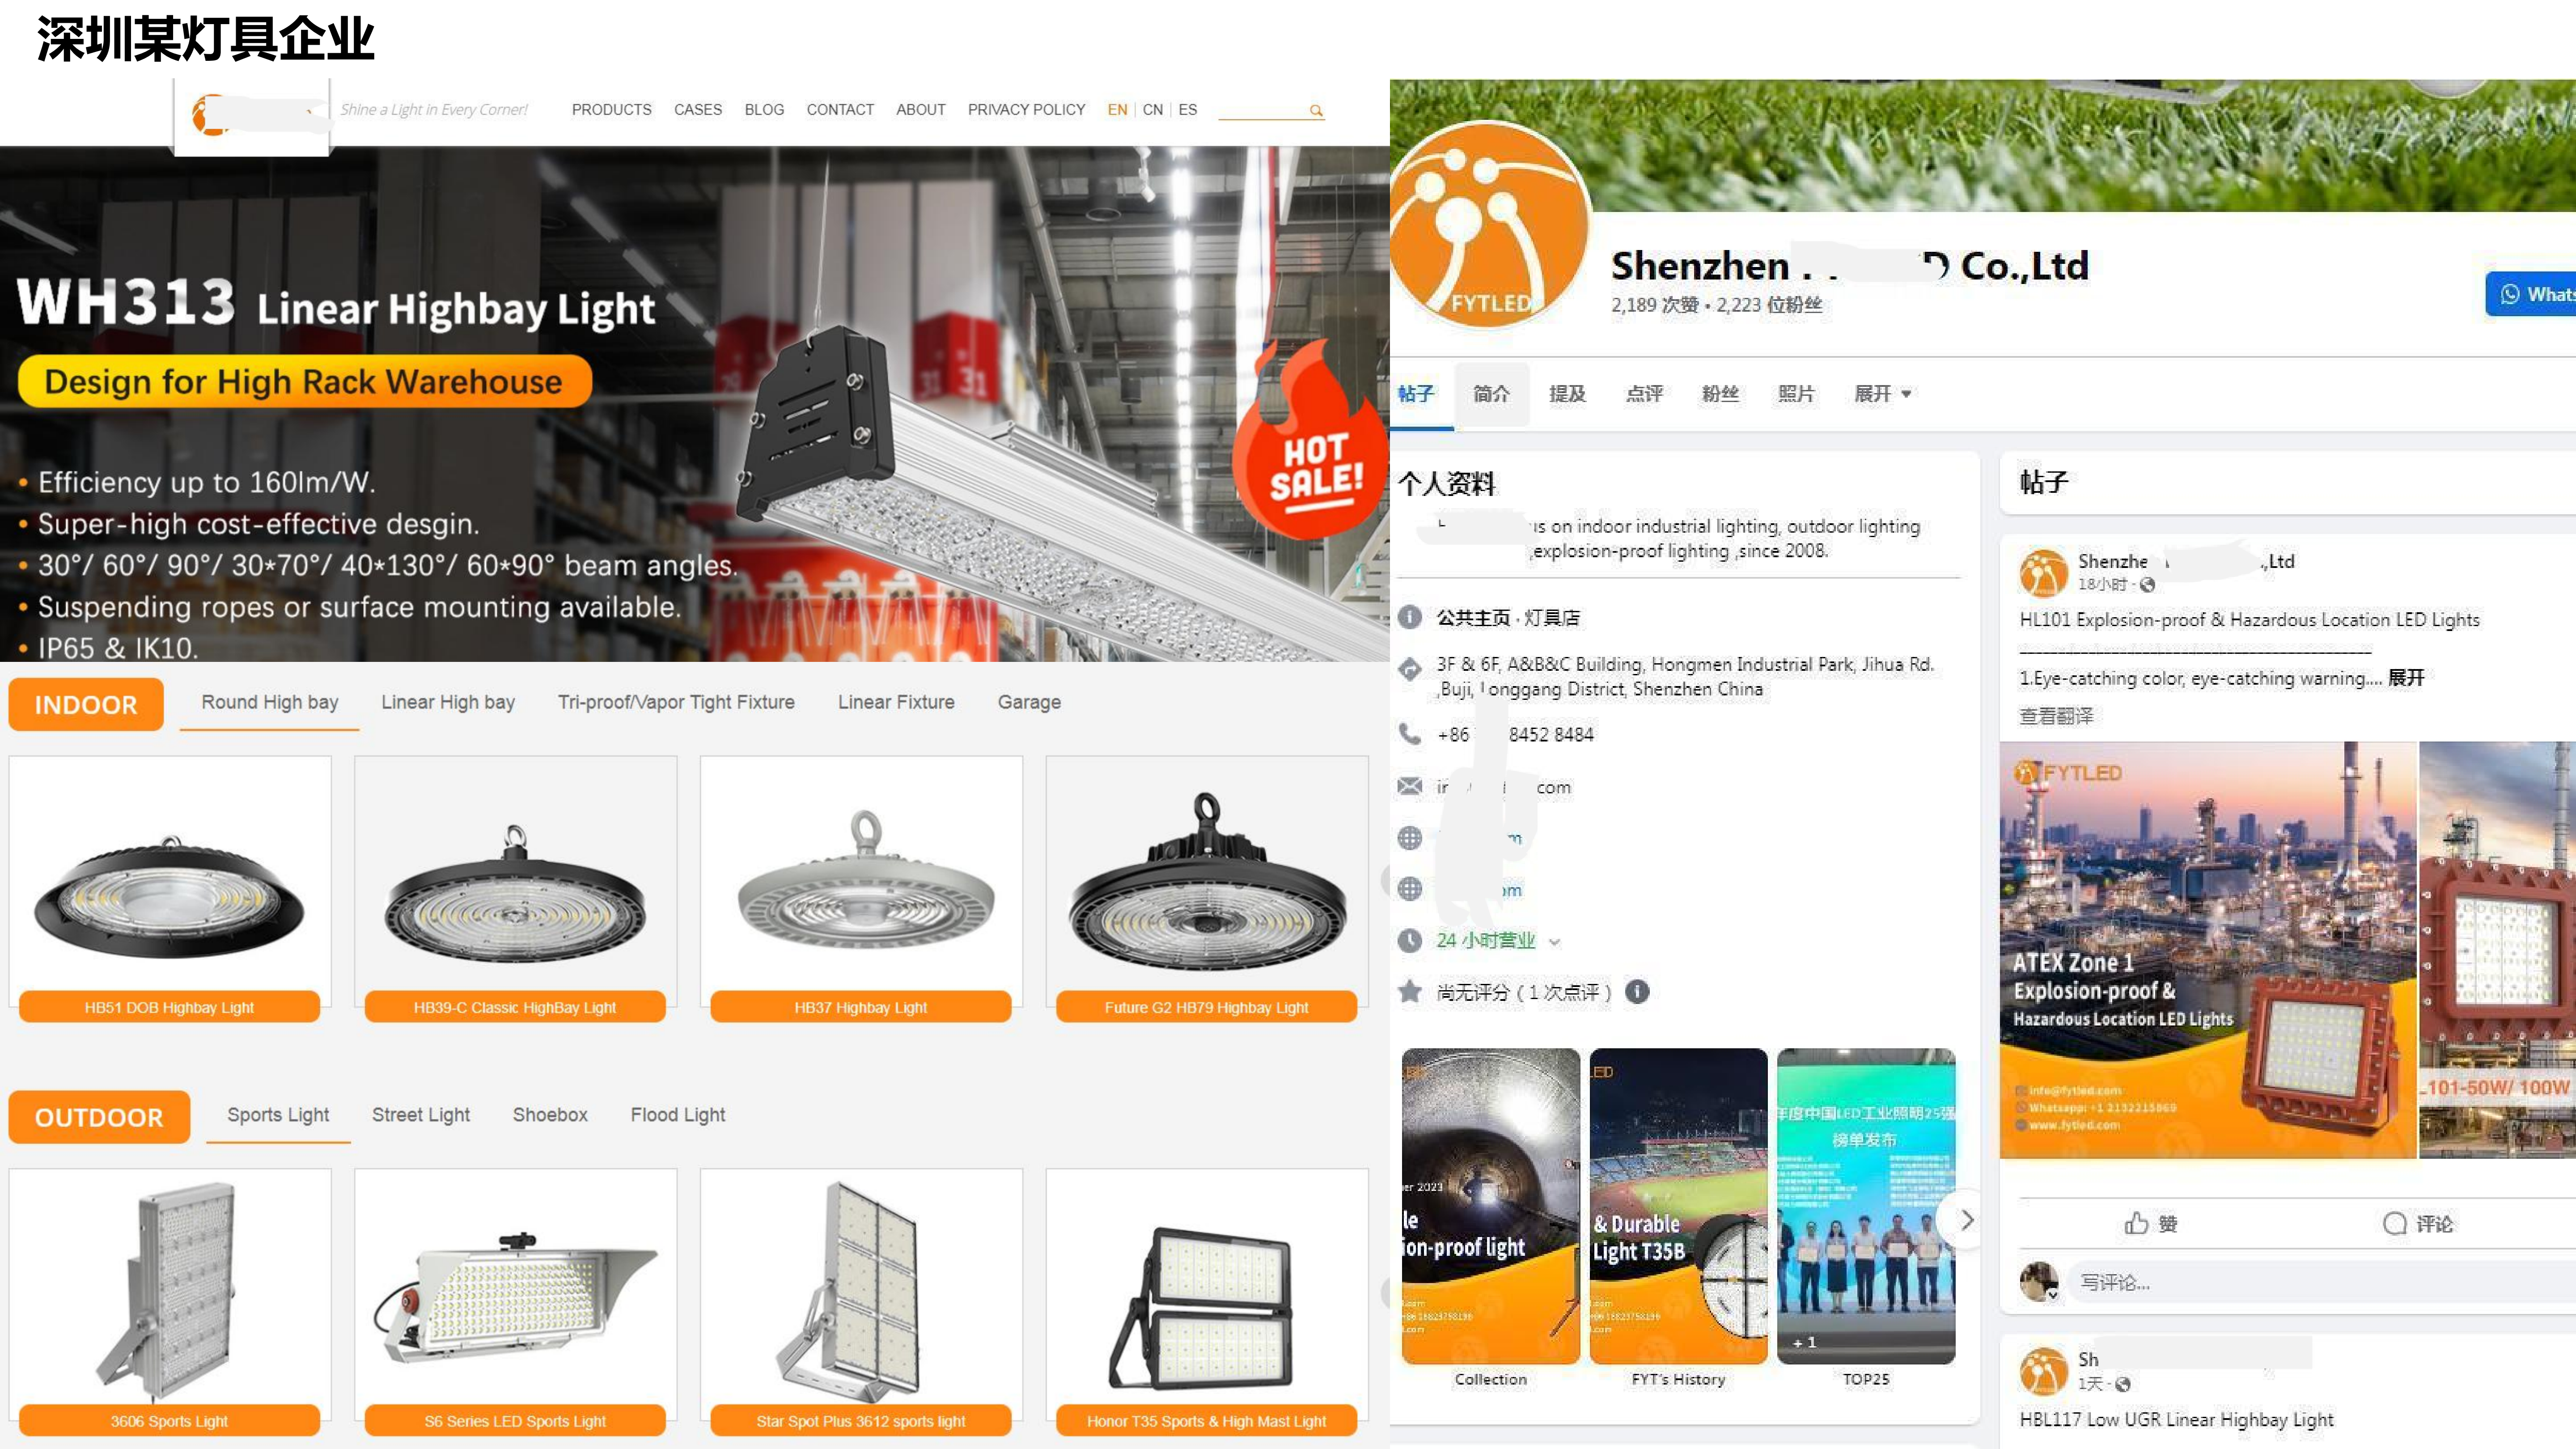2576x1449 pixels.
Task: Open the PRODUCTS menu item
Action: (611, 110)
